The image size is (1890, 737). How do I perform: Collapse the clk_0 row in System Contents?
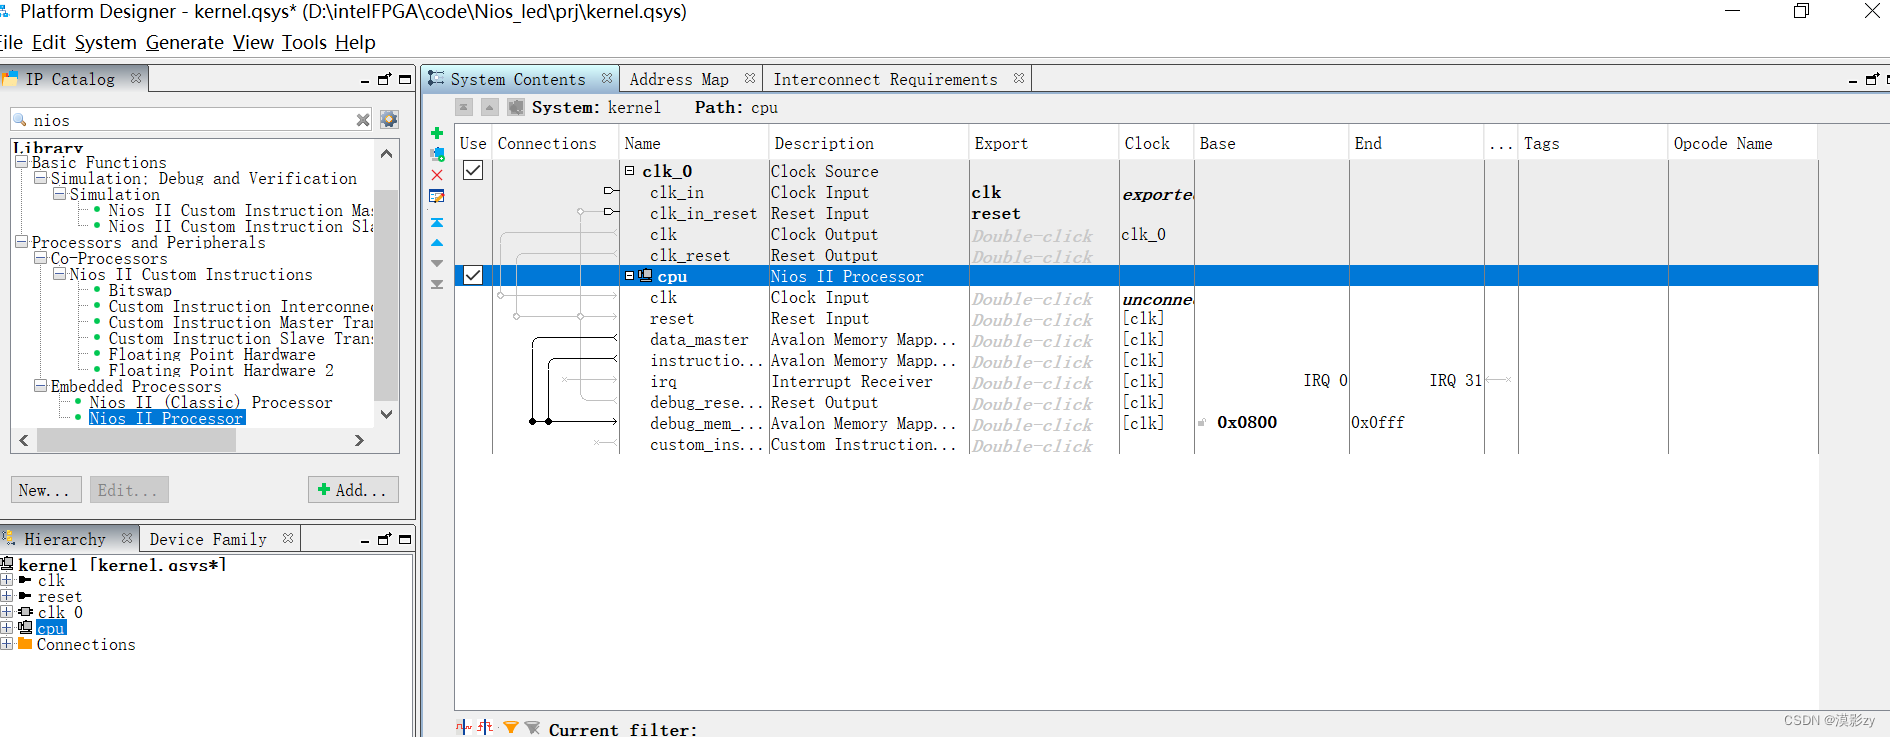tap(630, 171)
